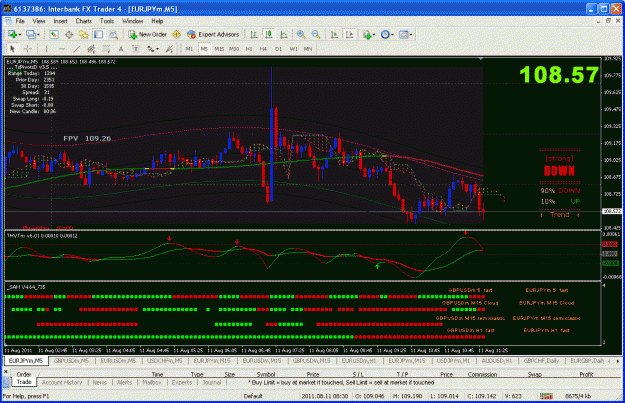Open the Window menu
Viewport: 625px width, 403px height.
(x=132, y=21)
